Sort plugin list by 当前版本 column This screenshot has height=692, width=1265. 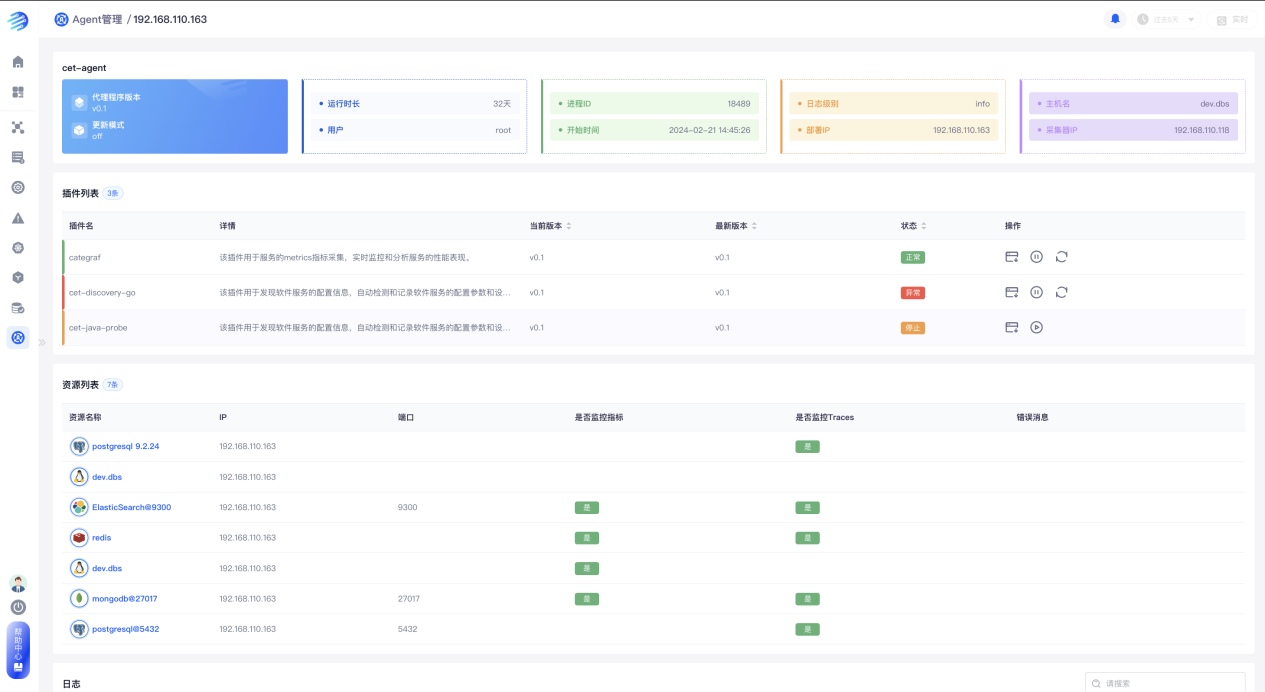568,226
